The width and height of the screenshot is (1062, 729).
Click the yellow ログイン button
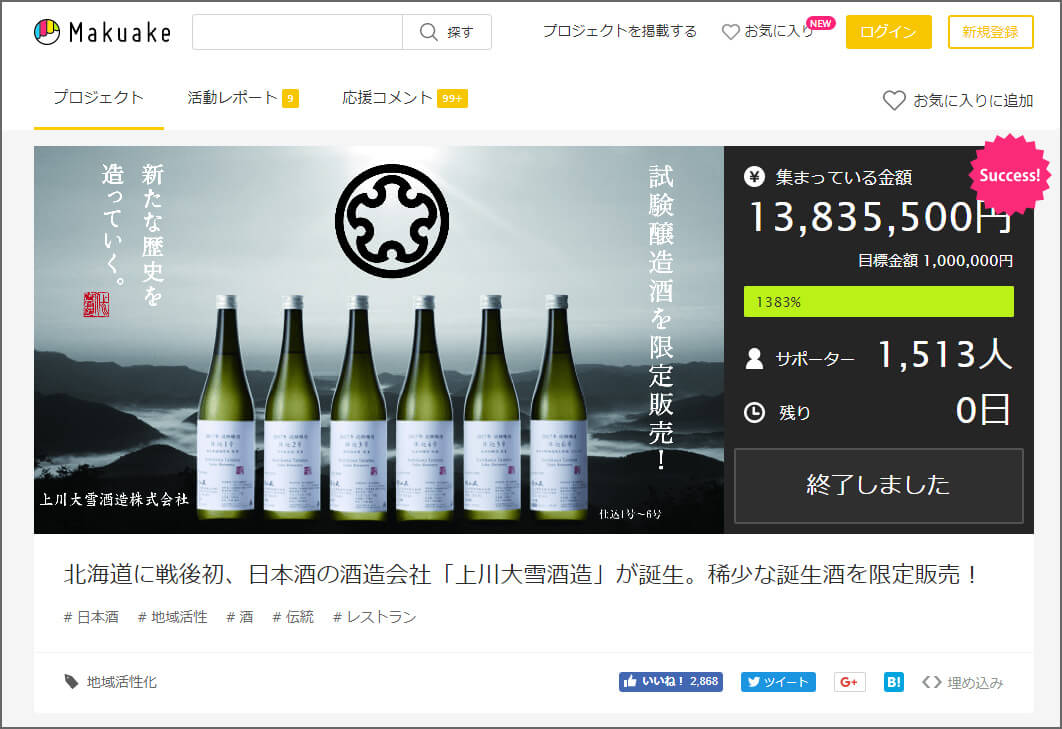pos(888,31)
